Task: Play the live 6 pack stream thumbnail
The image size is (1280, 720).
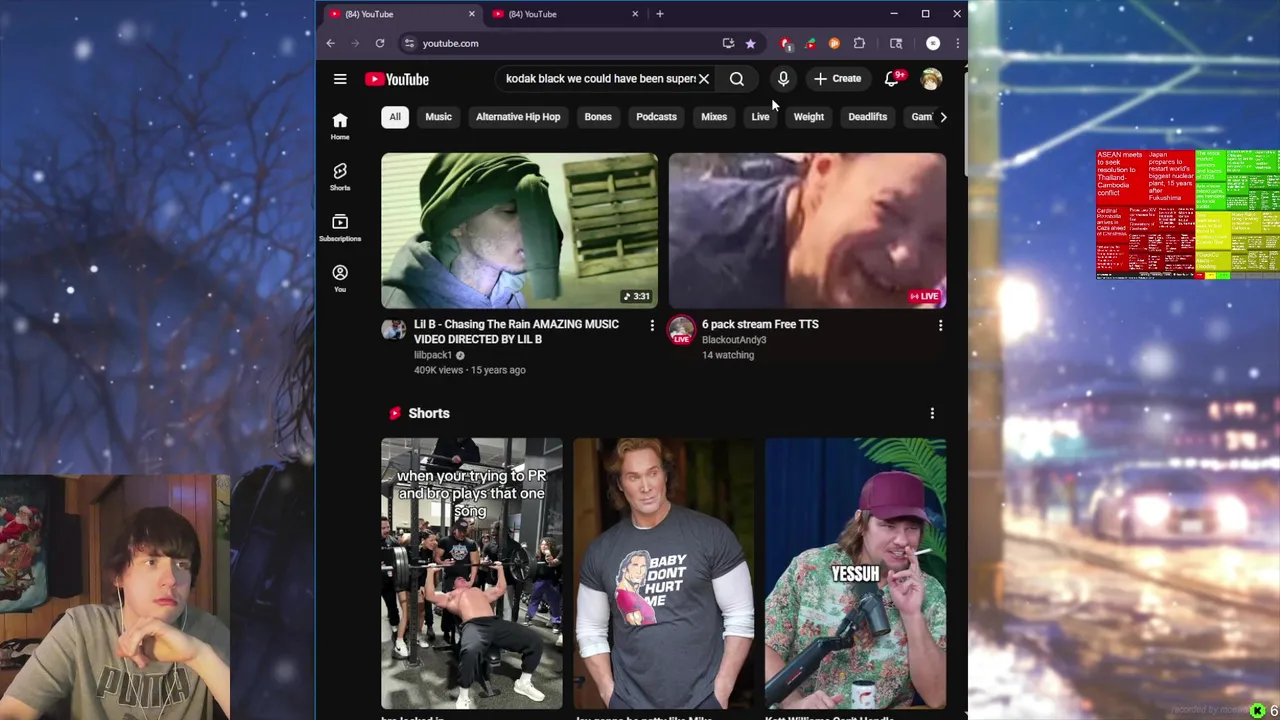Action: point(807,230)
